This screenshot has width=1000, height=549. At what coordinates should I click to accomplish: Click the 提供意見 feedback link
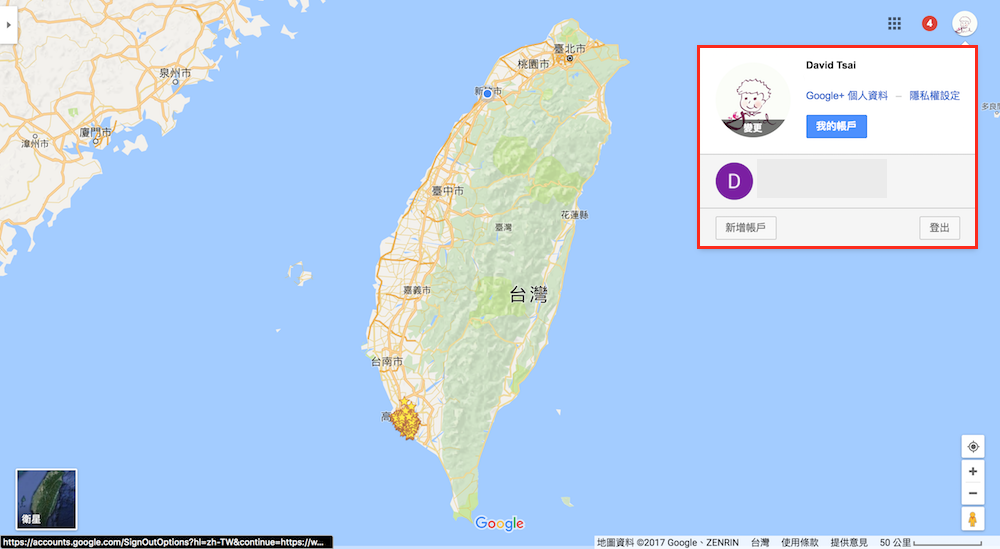point(849,543)
